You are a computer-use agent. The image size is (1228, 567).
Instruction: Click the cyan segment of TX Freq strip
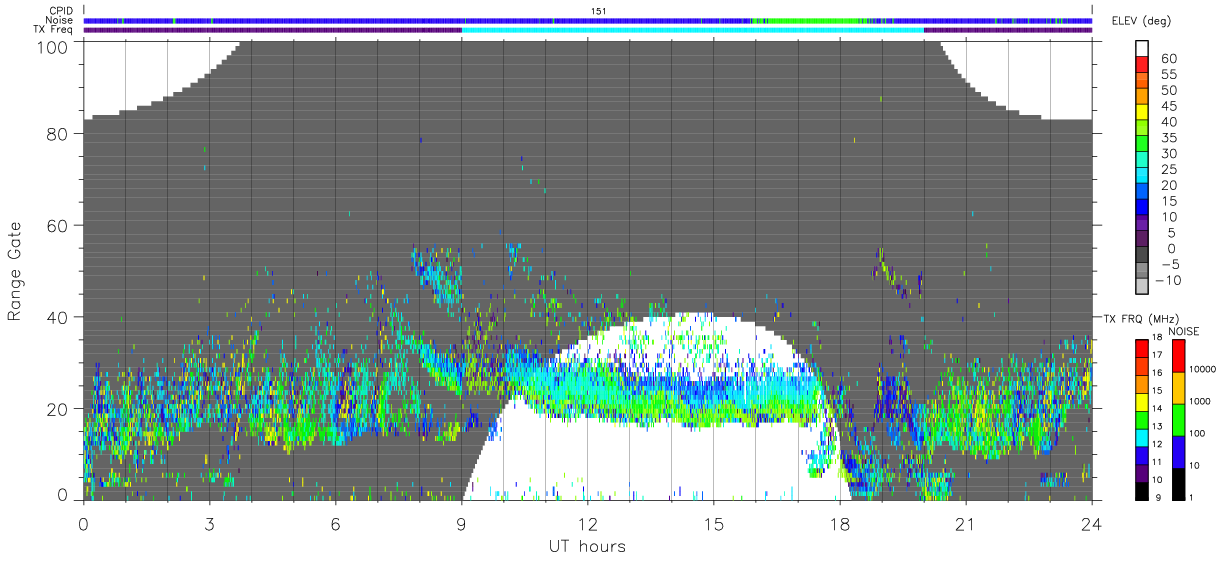[692, 29]
